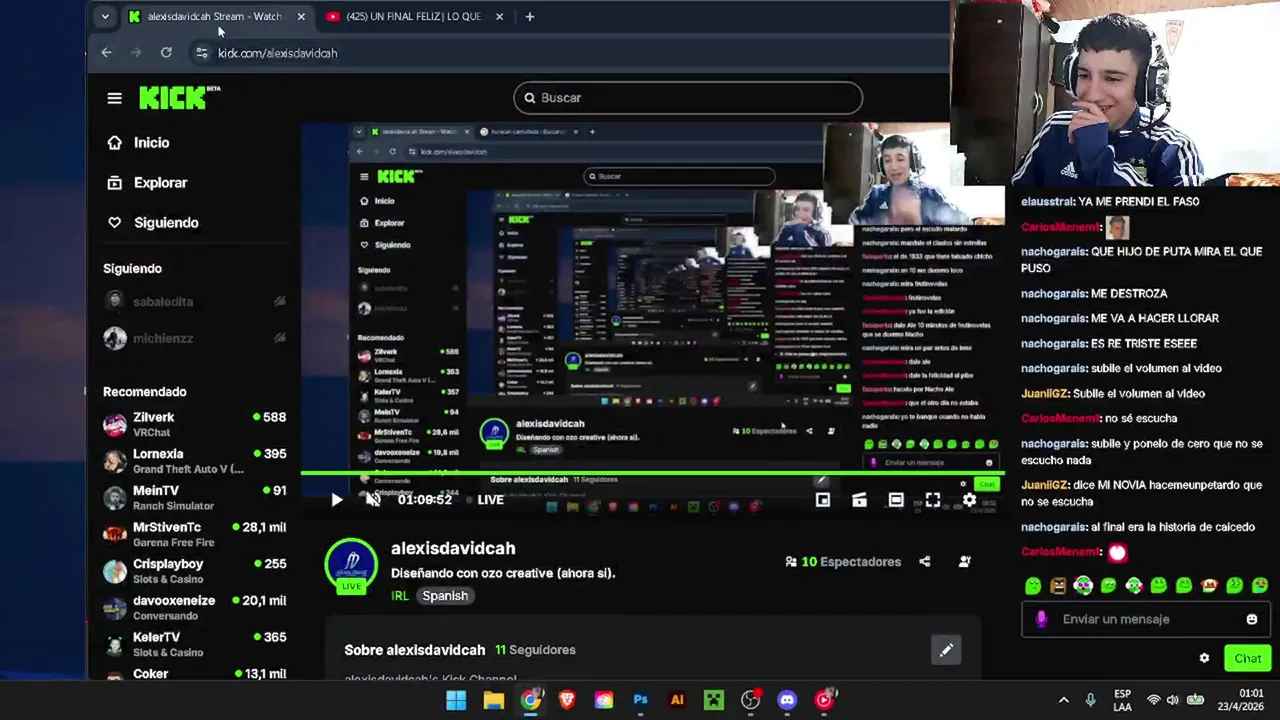1280x720 pixels.
Task: Open Illustrator from taskbar
Action: [x=677, y=700]
